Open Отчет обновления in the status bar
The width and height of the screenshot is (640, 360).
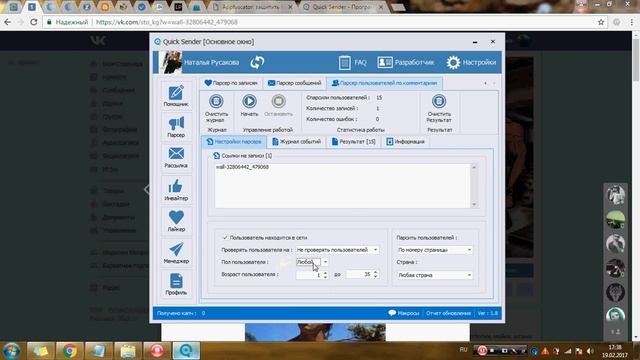point(448,313)
